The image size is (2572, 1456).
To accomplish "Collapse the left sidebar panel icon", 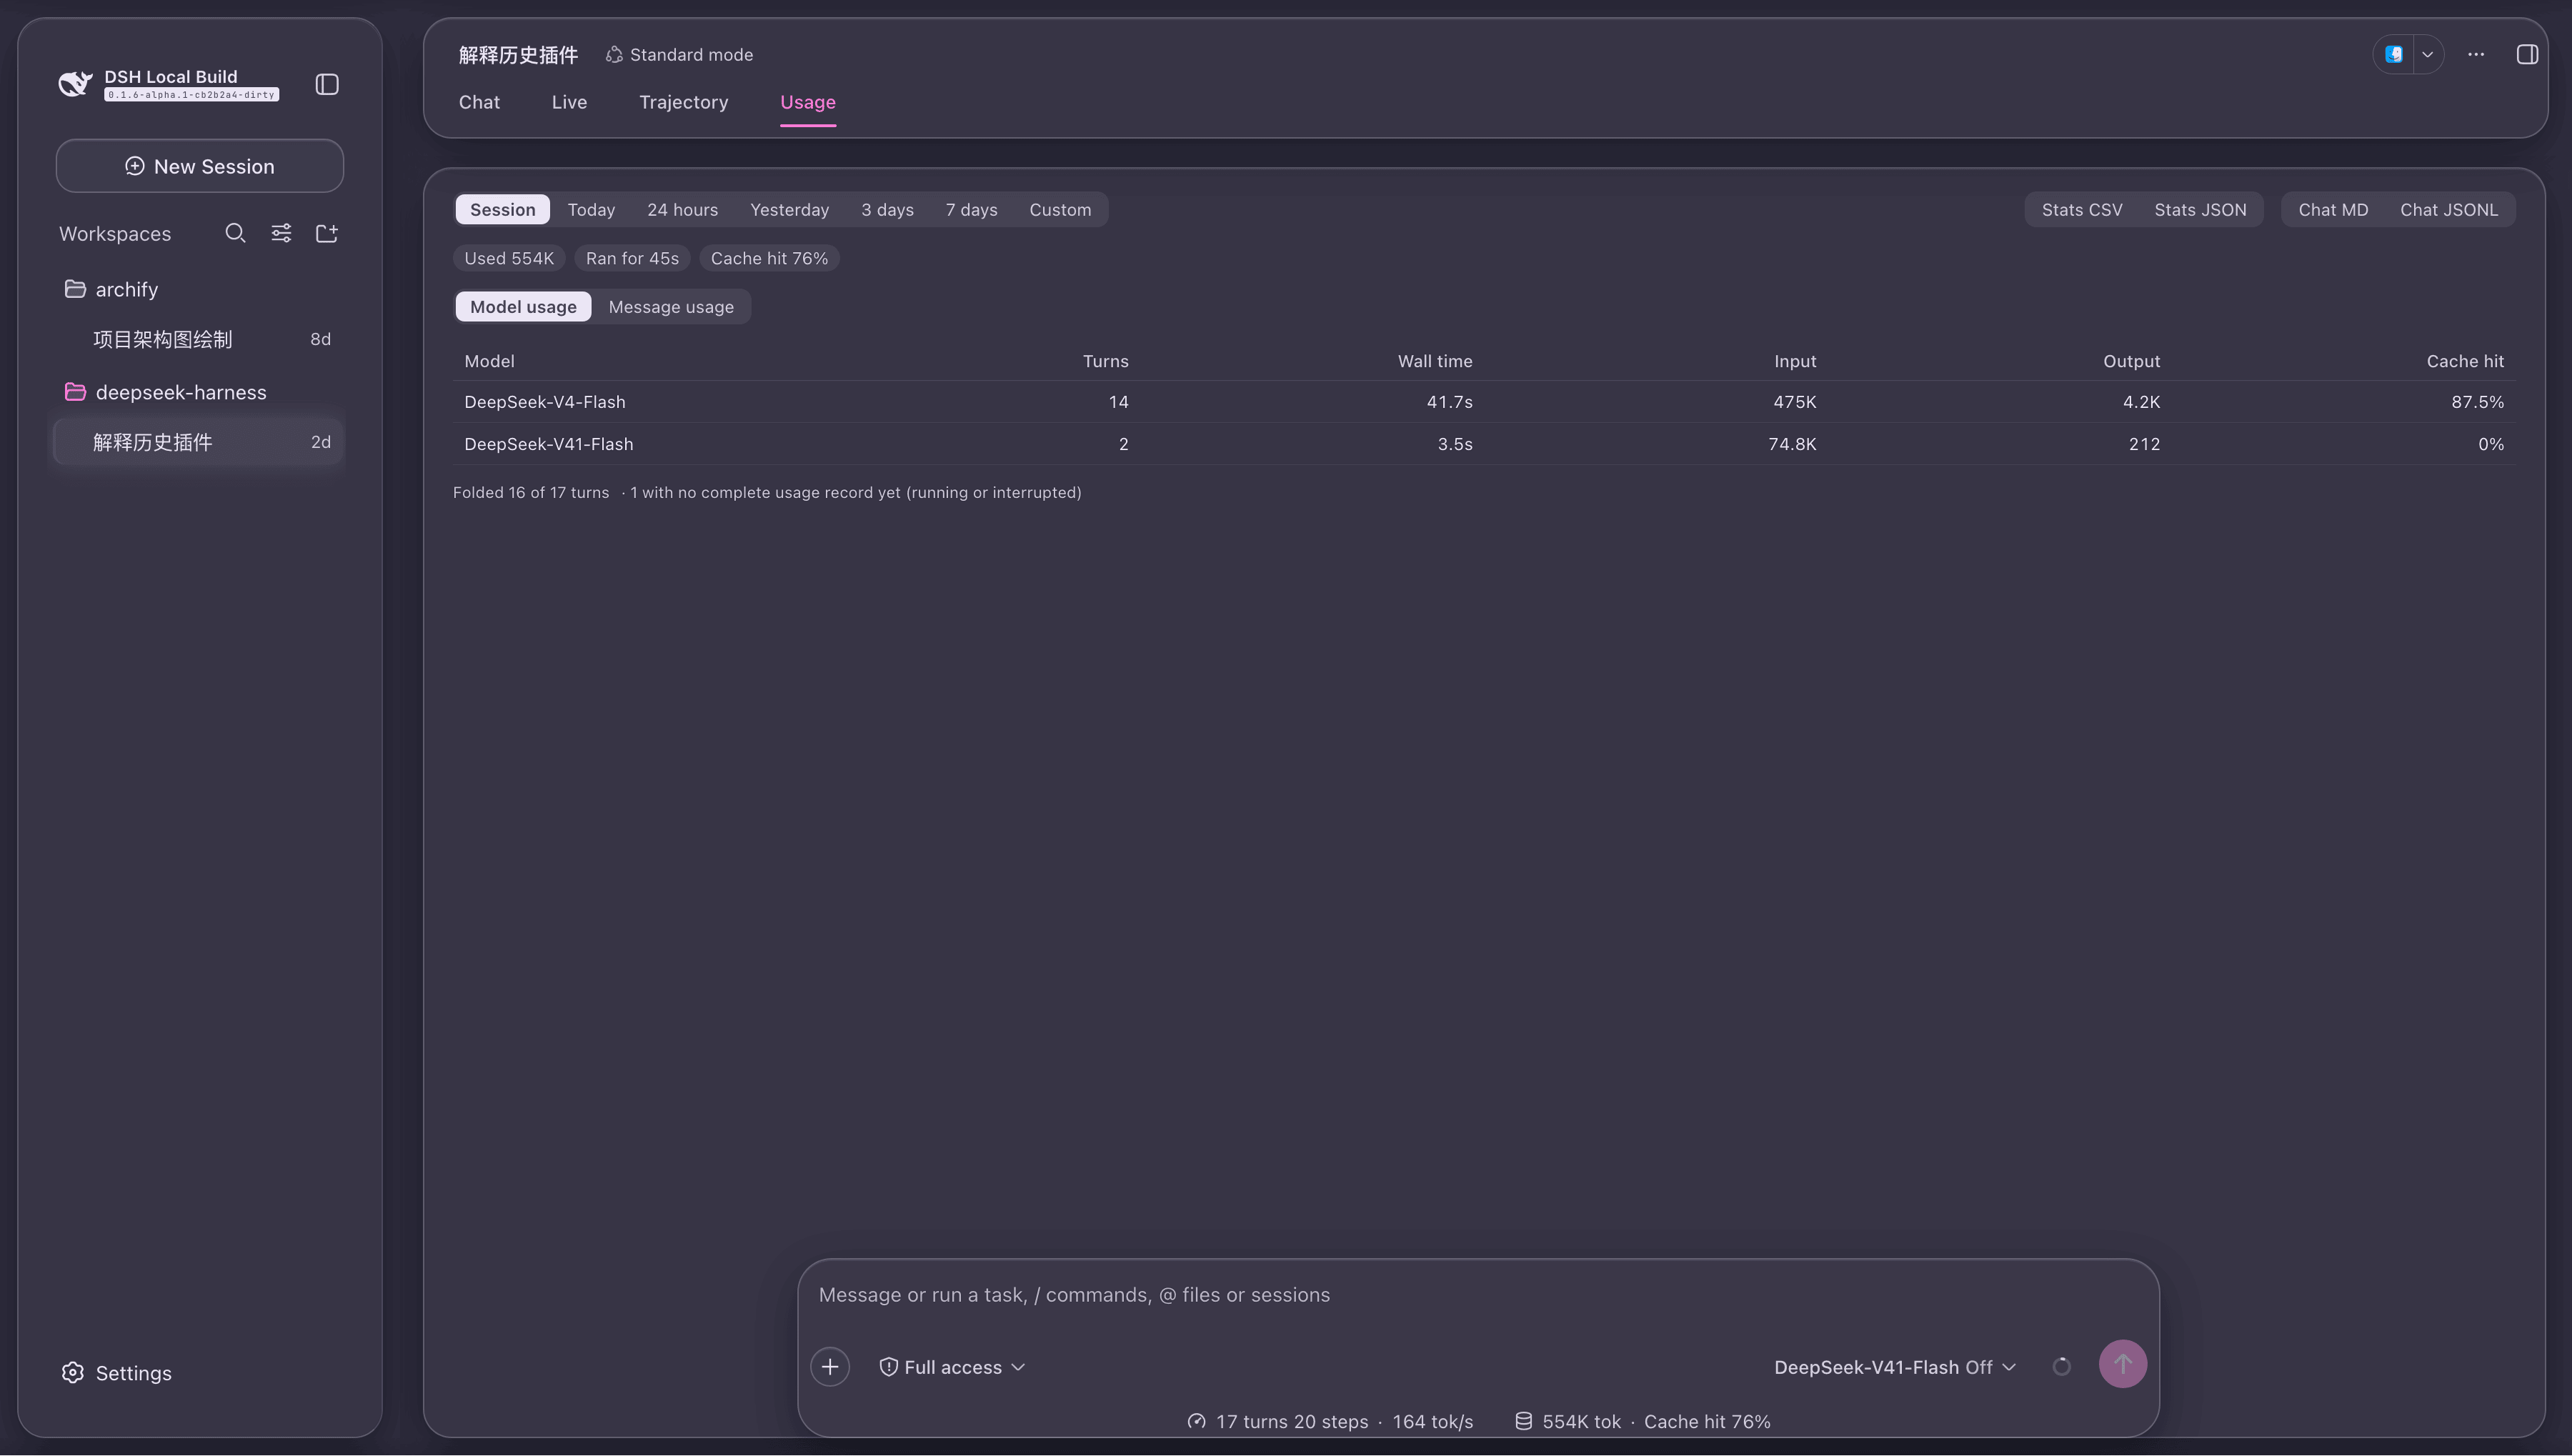I will pyautogui.click(x=327, y=84).
